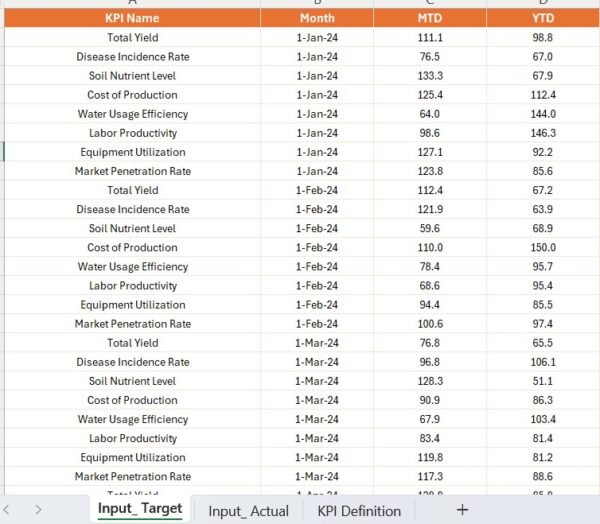Select Market Penetration Rate in 1-Mar-24 row
The image size is (600, 524).
(132, 477)
